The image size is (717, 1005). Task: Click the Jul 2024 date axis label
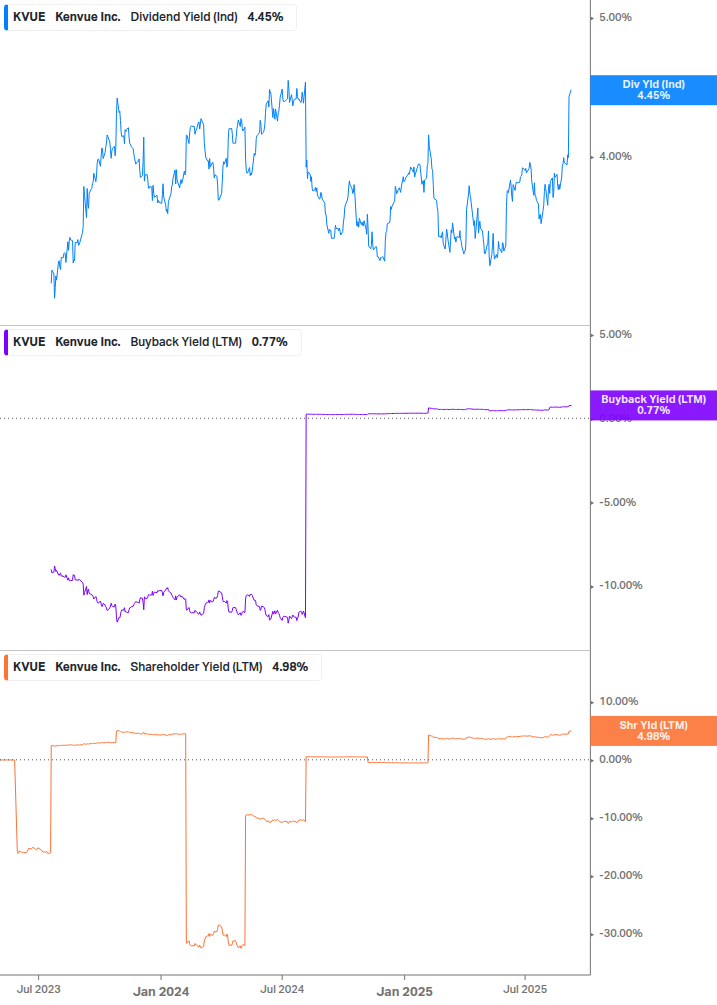pos(282,989)
